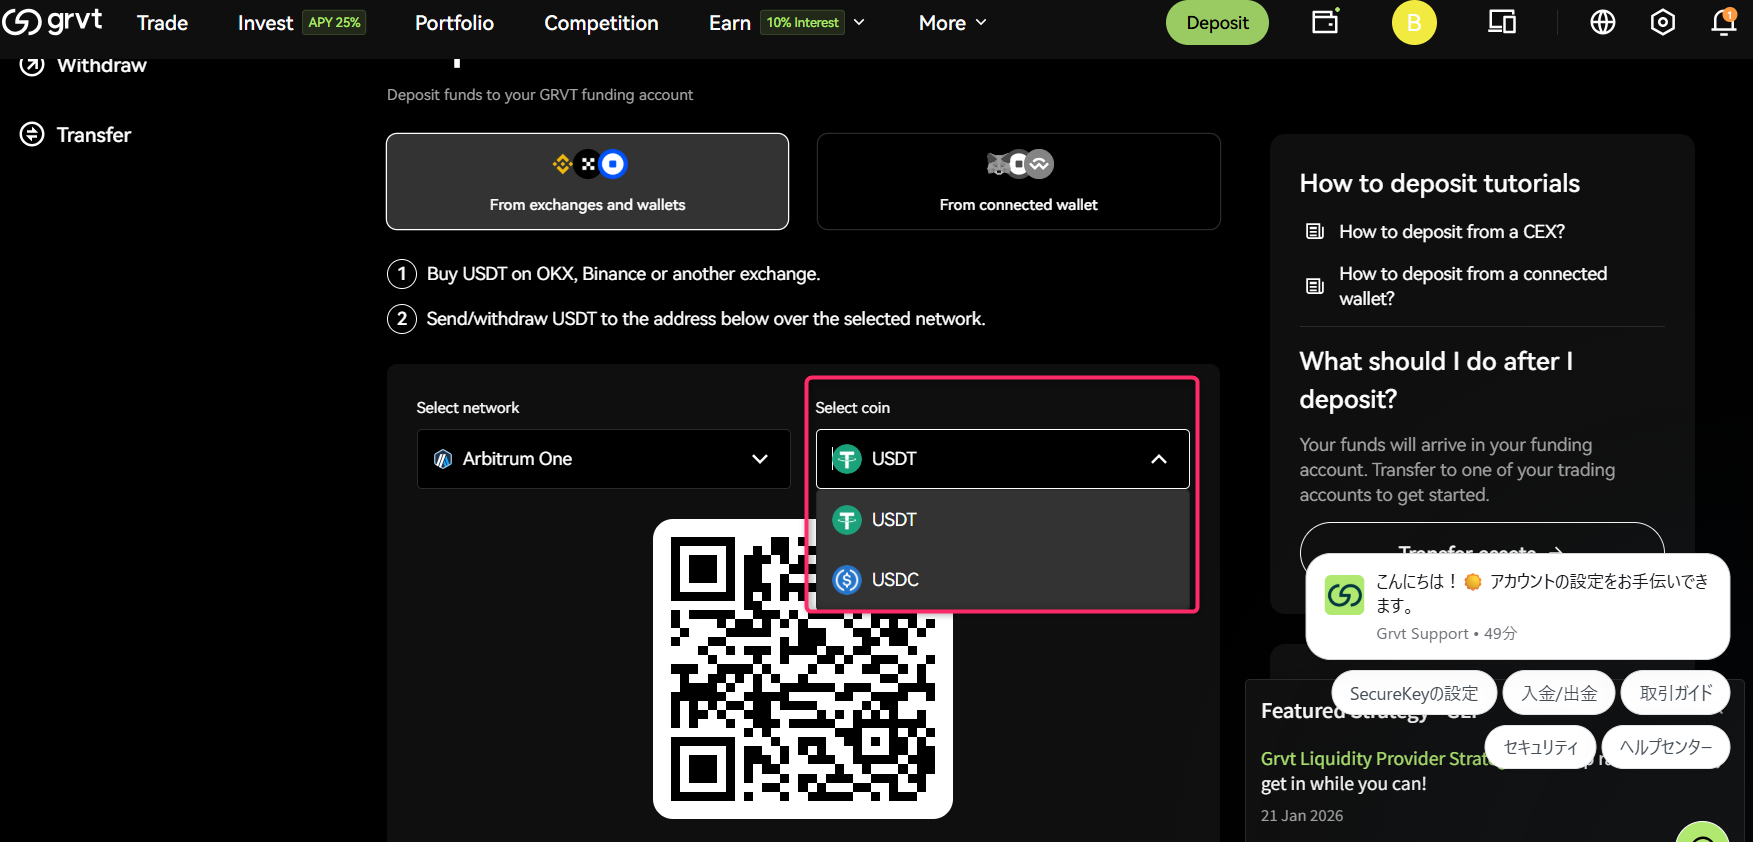Viewport: 1753px width, 842px height.
Task: Click the deposit address QR code
Action: click(x=803, y=669)
